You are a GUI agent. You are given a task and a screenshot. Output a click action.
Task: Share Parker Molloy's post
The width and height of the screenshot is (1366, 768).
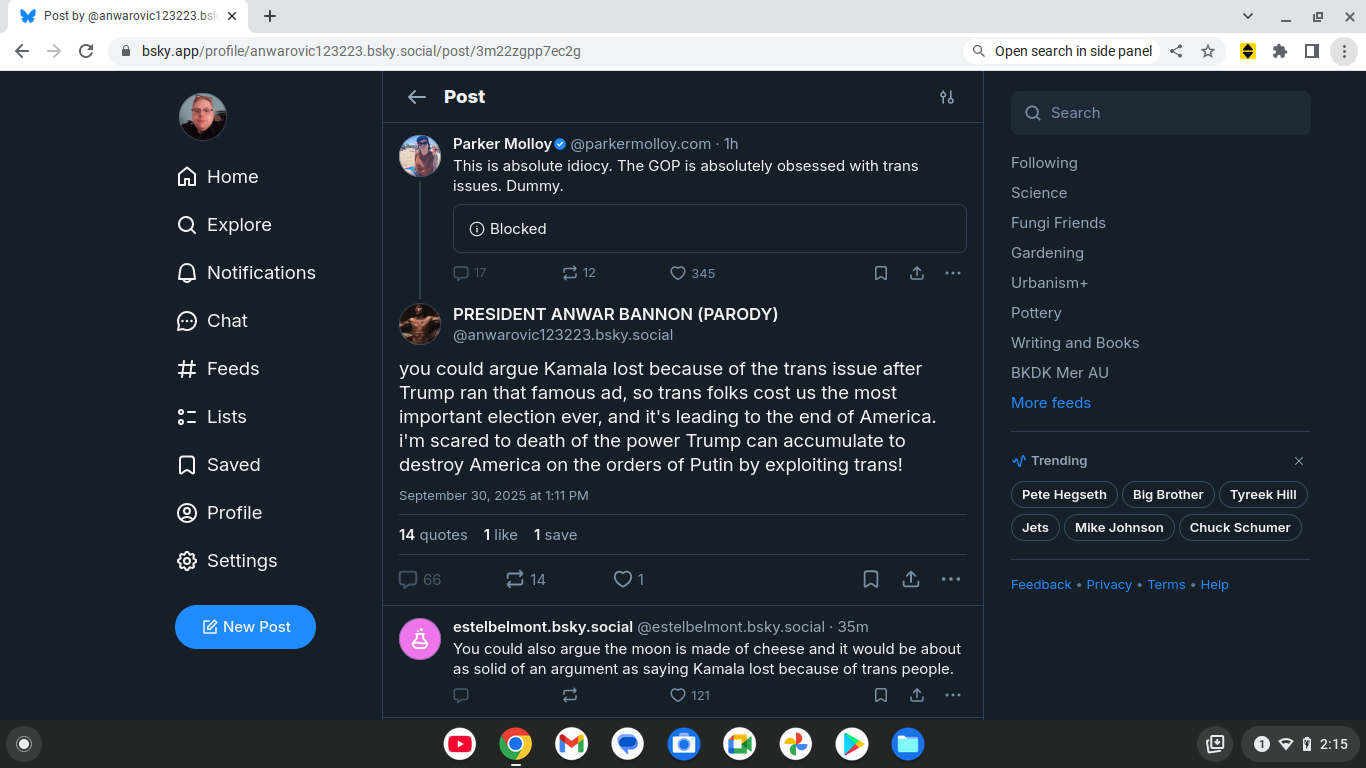[x=917, y=273]
